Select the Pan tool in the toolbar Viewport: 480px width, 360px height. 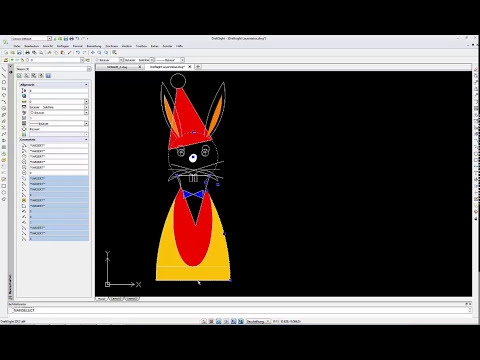tap(93, 53)
